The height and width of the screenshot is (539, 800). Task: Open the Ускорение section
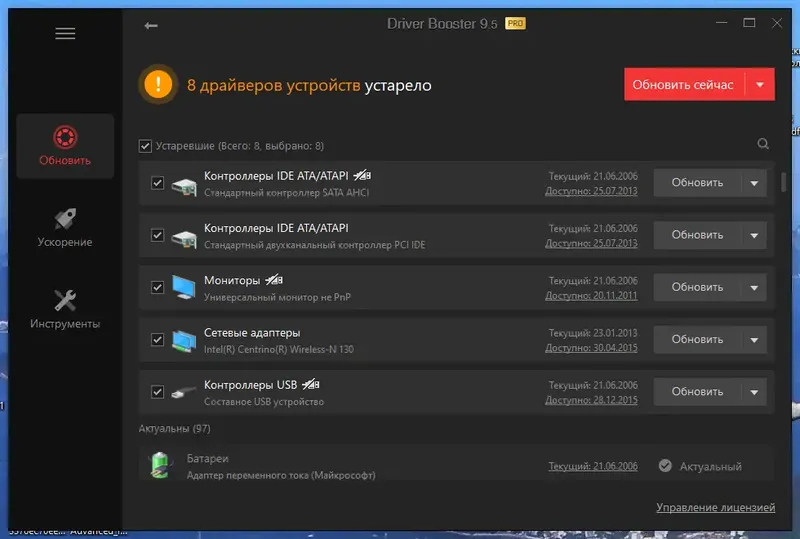65,228
